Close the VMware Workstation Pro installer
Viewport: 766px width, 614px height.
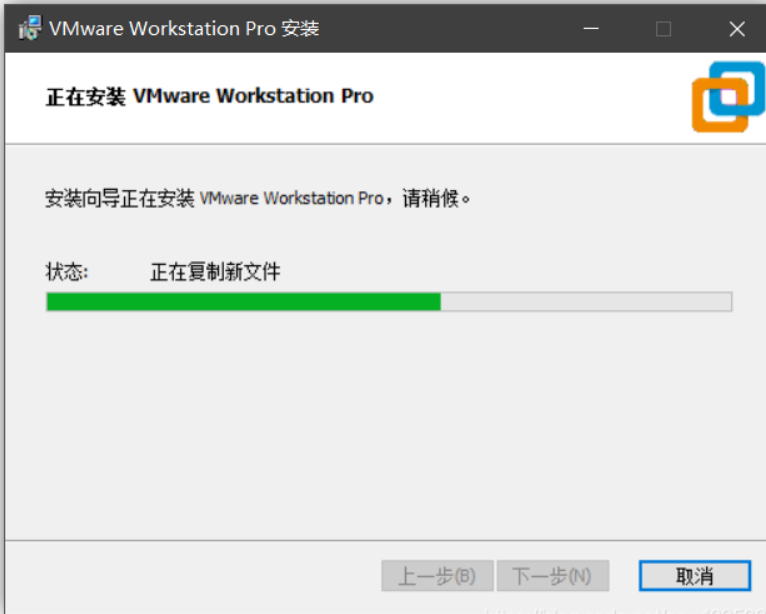pos(737,29)
